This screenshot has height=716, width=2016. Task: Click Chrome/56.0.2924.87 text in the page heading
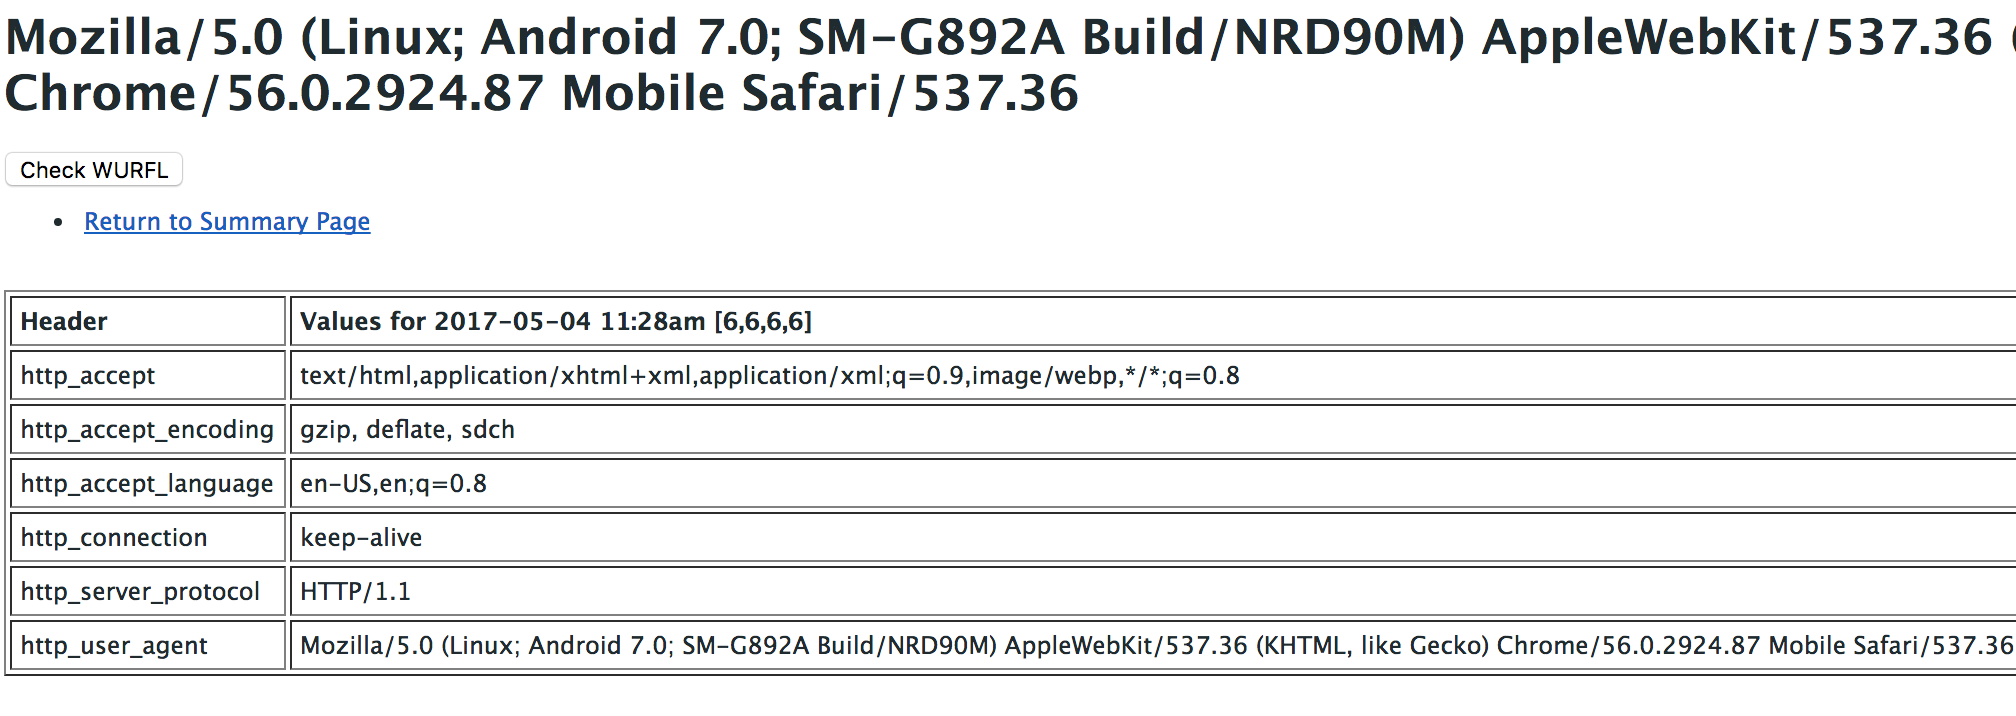click(x=275, y=95)
